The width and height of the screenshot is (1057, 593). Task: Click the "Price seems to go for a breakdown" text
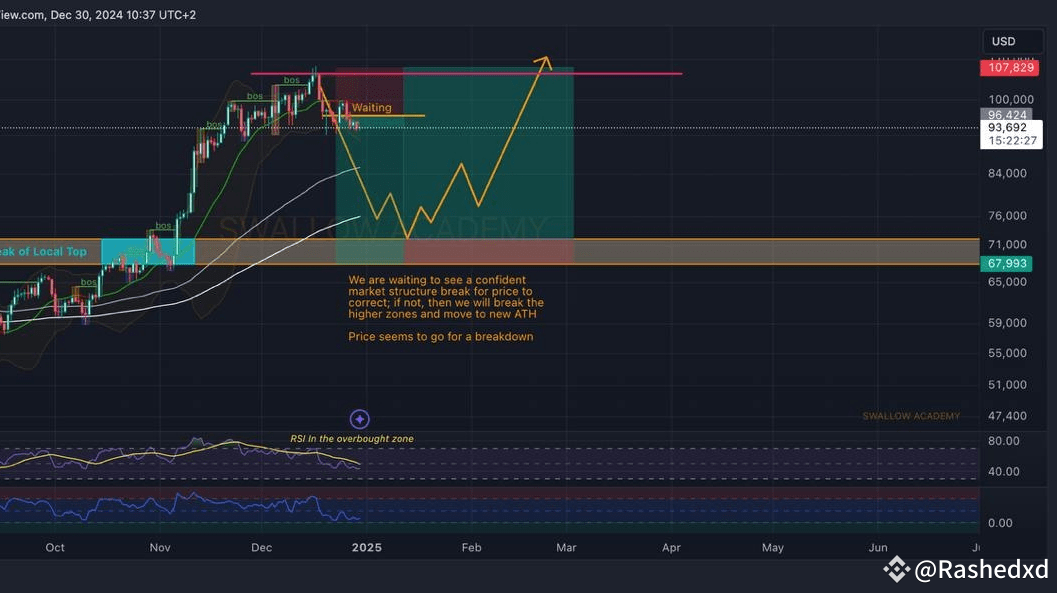(x=440, y=337)
